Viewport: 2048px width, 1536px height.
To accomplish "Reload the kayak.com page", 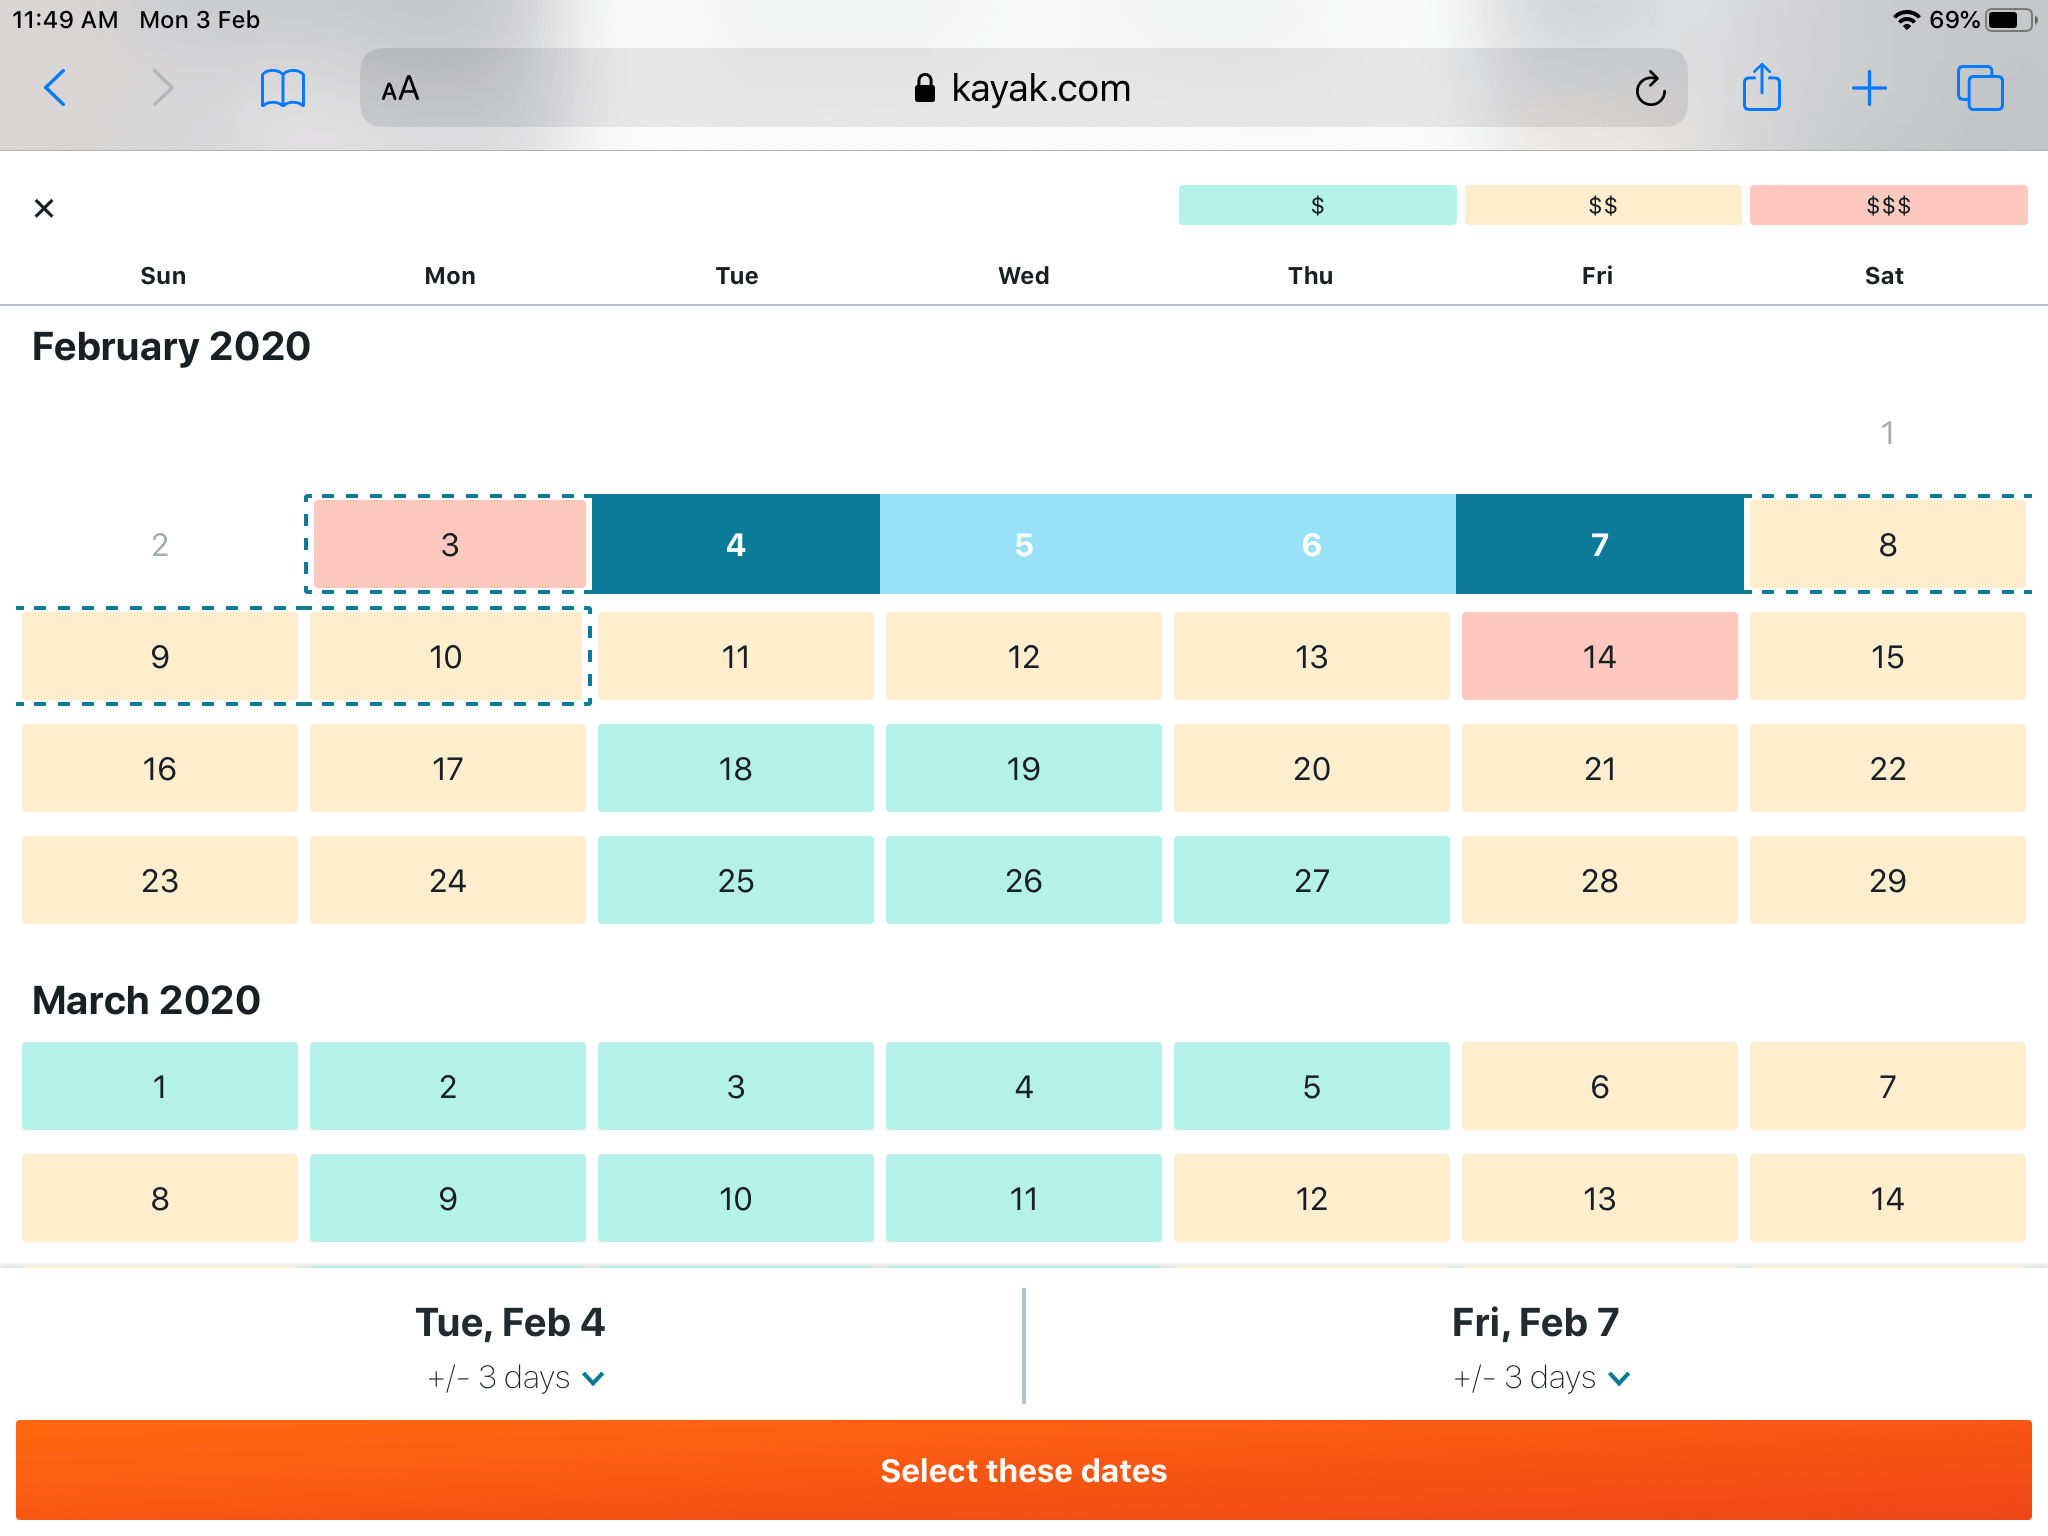I will click(x=1650, y=89).
